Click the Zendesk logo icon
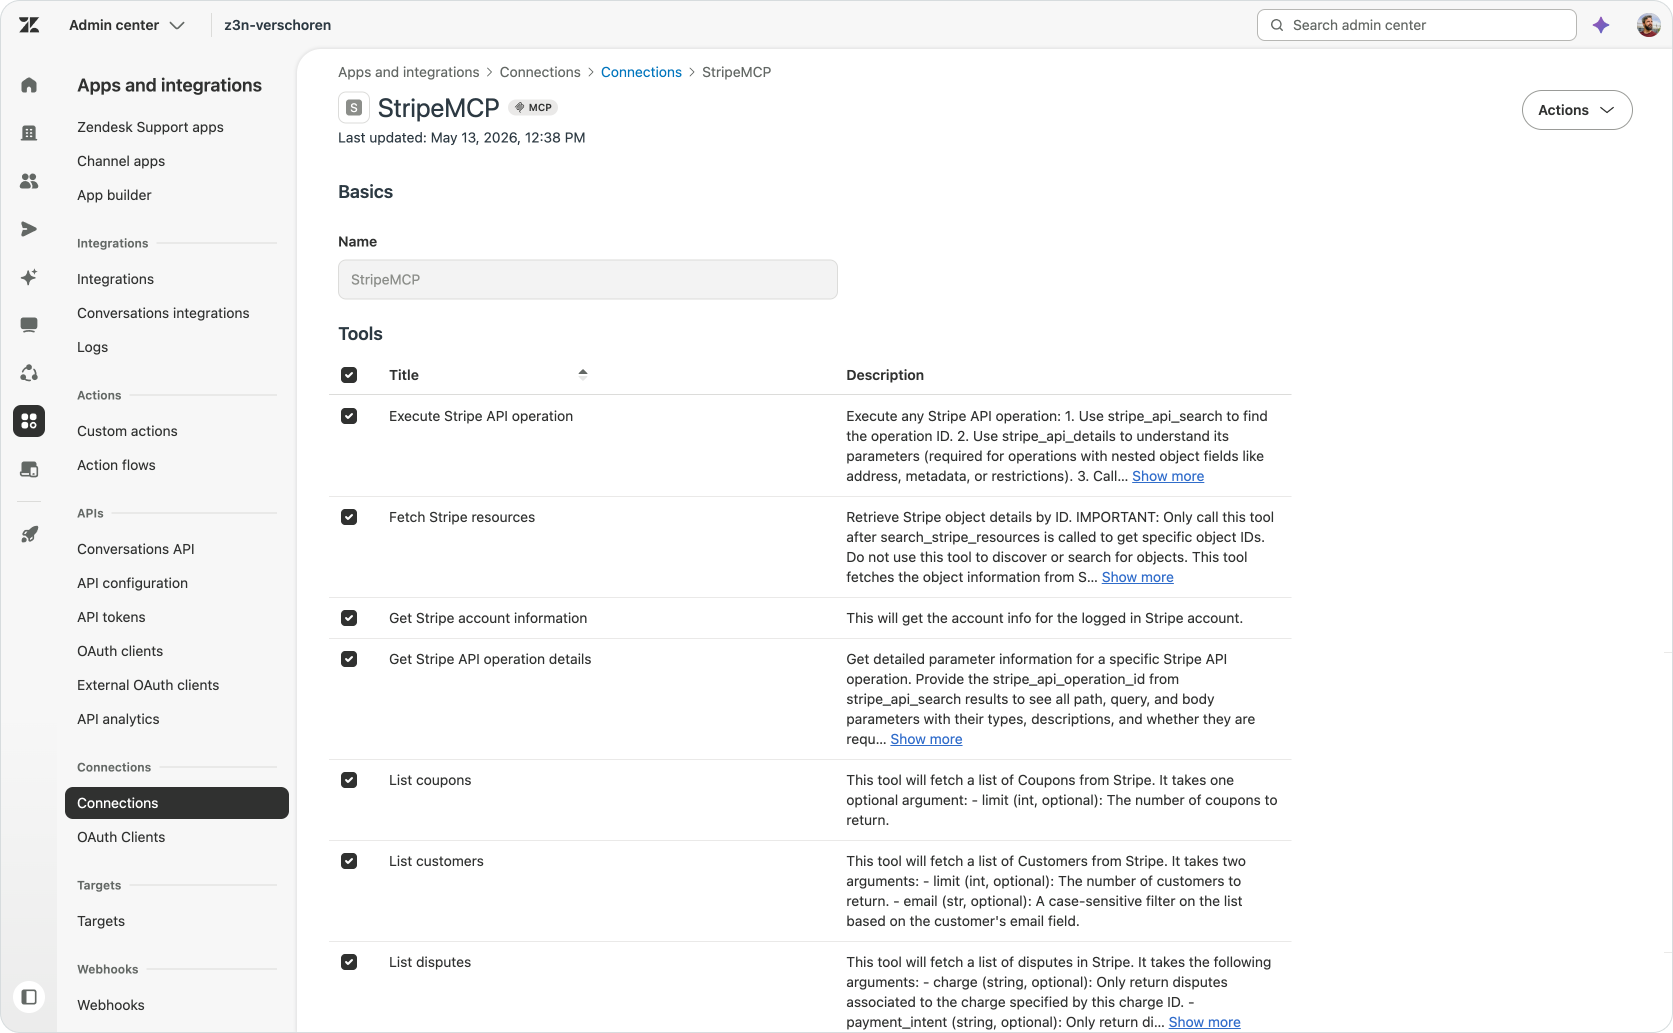 point(29,25)
